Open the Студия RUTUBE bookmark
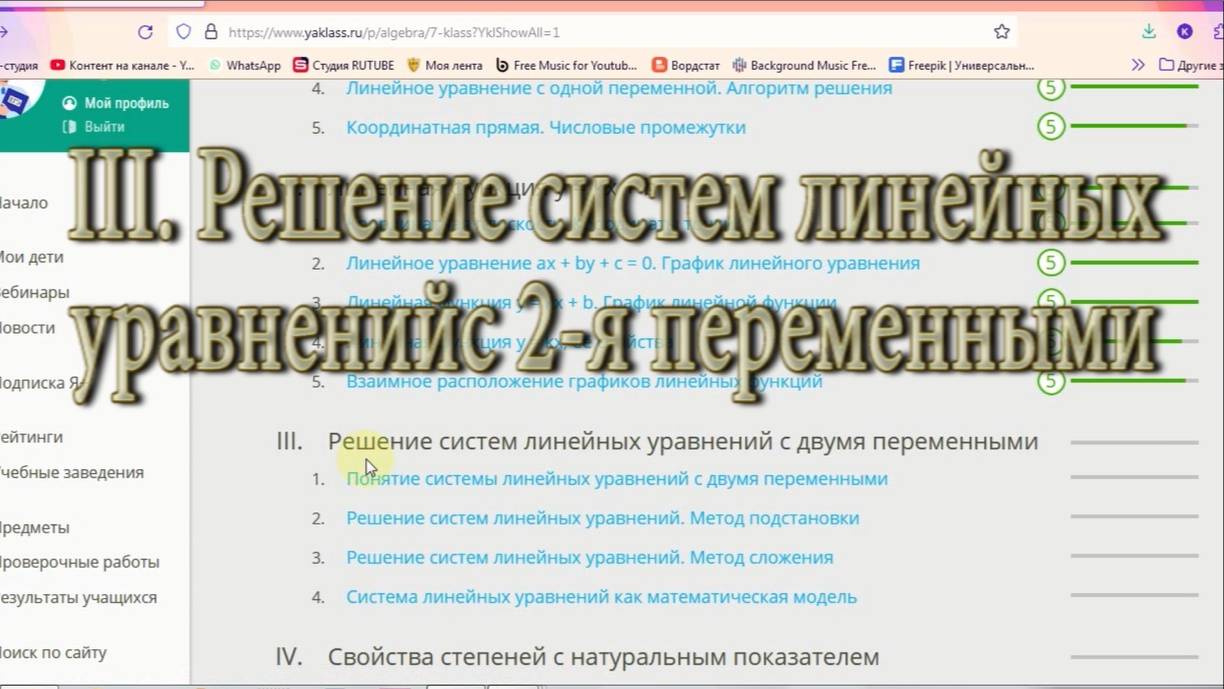 [344, 65]
